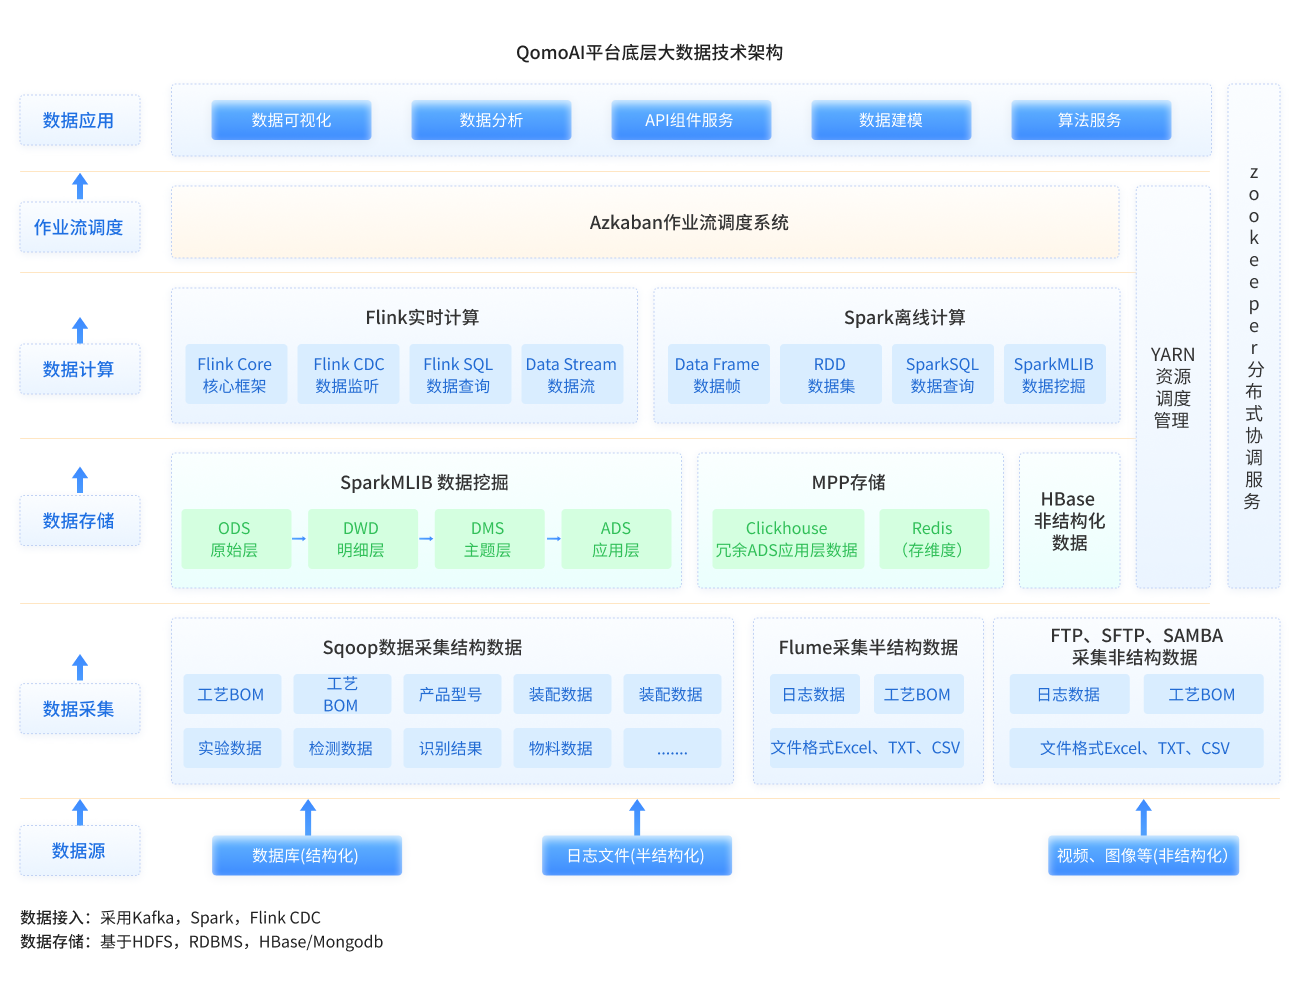Click the ADS 应用层 box

coord(616,539)
